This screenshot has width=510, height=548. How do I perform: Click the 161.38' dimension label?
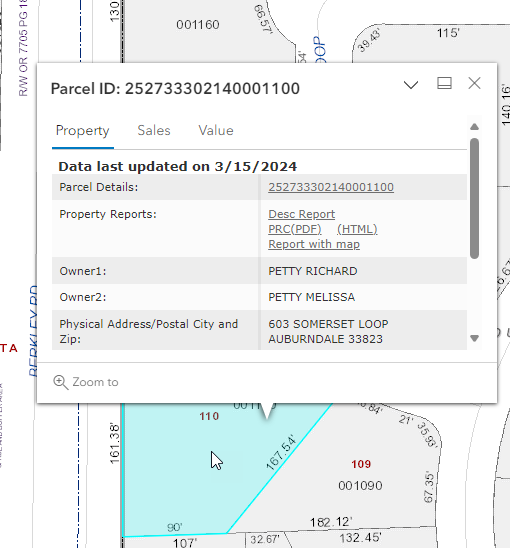[x=115, y=444]
